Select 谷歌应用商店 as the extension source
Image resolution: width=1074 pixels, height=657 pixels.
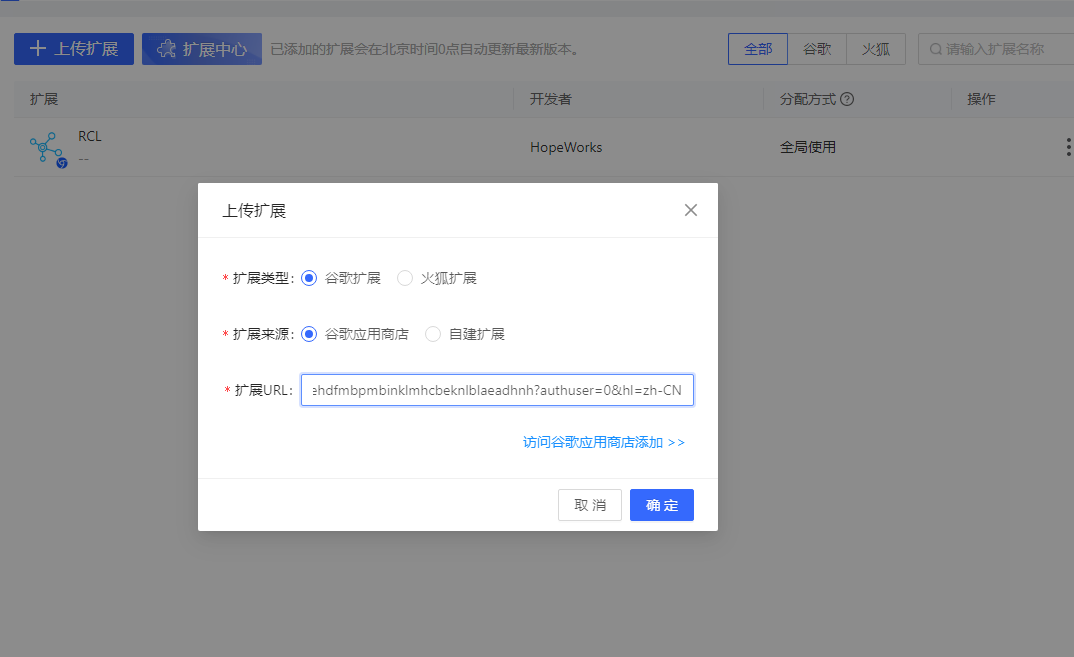click(309, 334)
